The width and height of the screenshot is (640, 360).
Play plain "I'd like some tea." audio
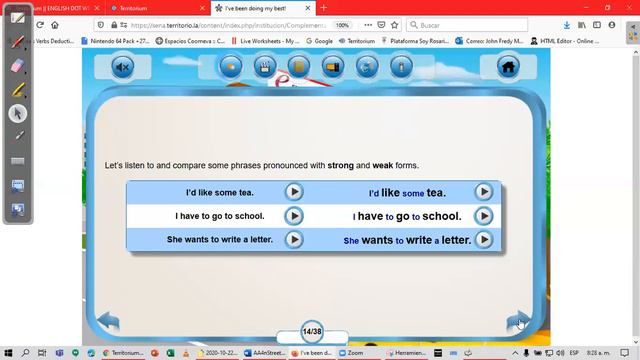coord(294,192)
